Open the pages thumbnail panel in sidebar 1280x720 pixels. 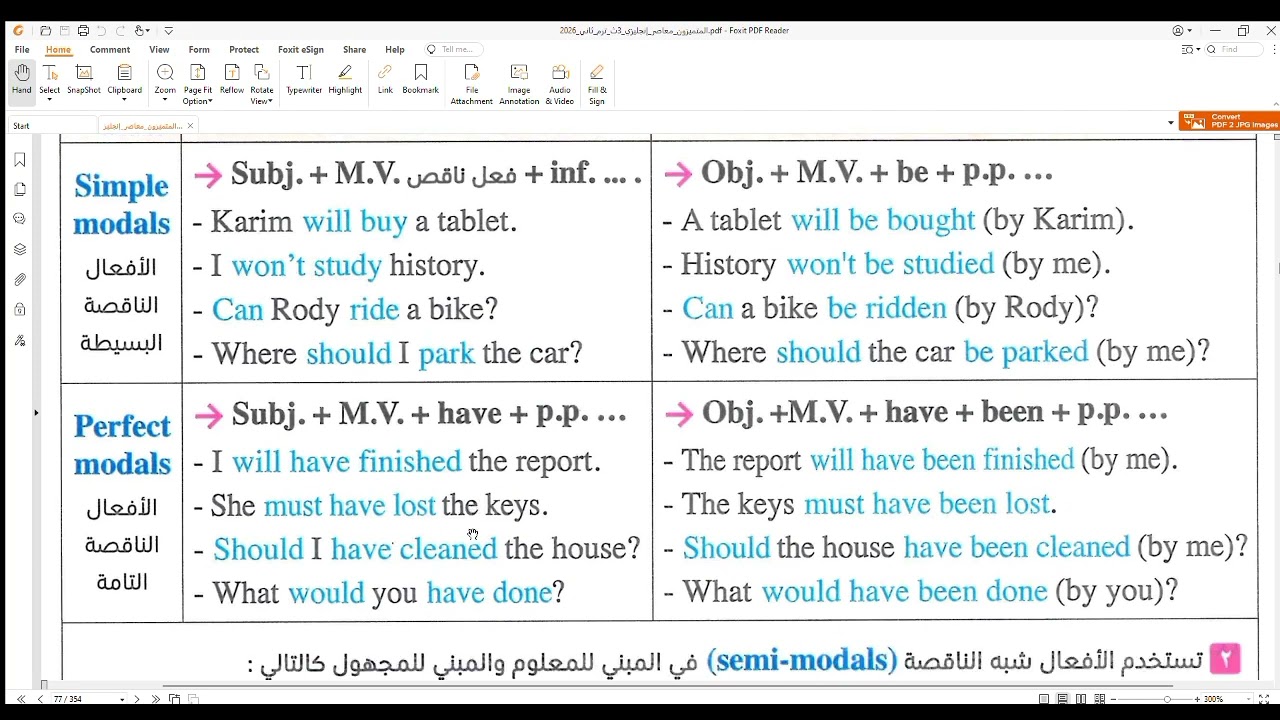[x=20, y=189]
